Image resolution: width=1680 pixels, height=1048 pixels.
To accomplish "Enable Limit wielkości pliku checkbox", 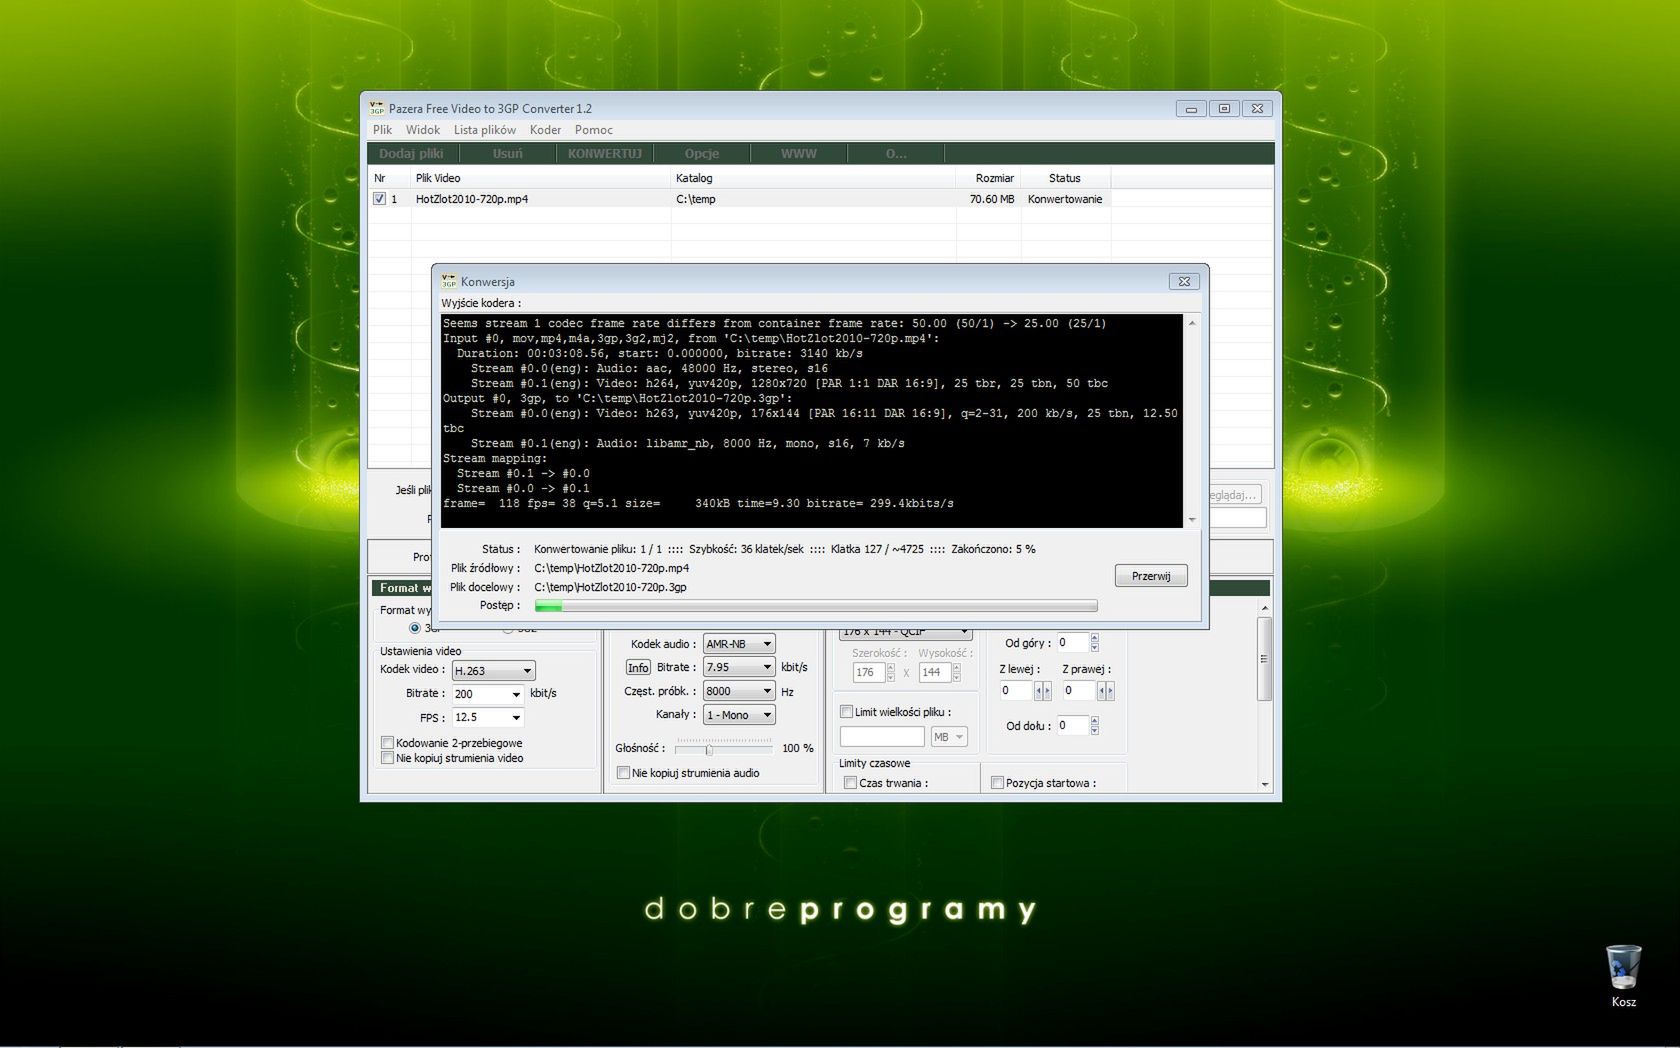I will pyautogui.click(x=847, y=712).
